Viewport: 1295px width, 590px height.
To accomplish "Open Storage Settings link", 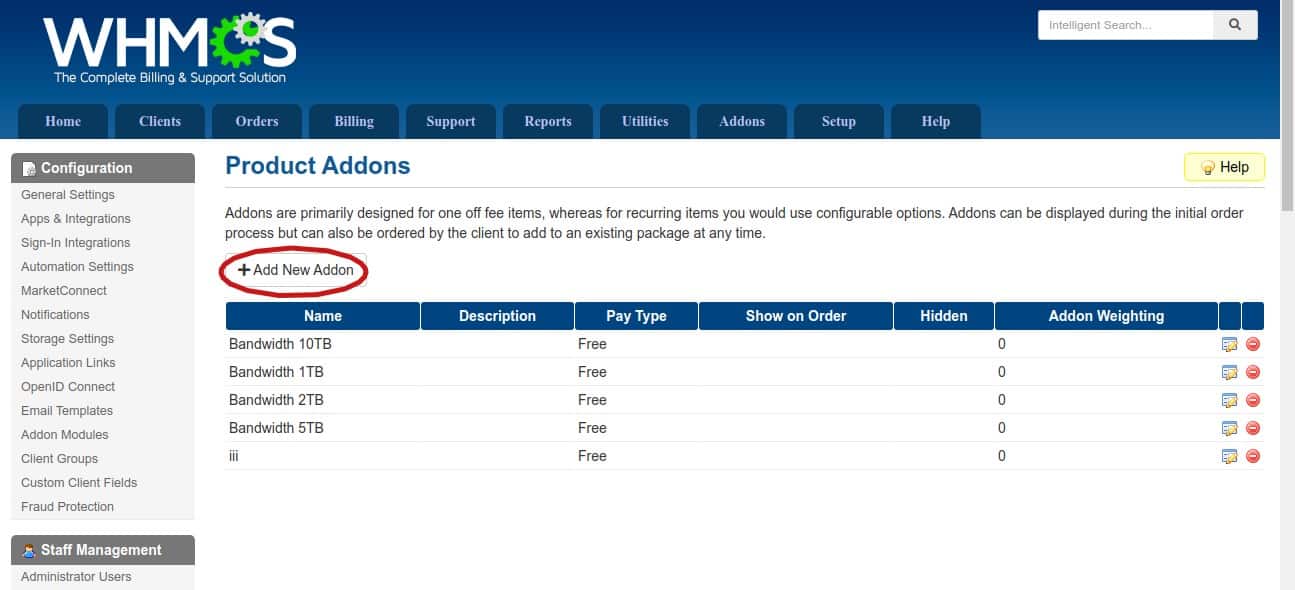I will pyautogui.click(x=67, y=339).
